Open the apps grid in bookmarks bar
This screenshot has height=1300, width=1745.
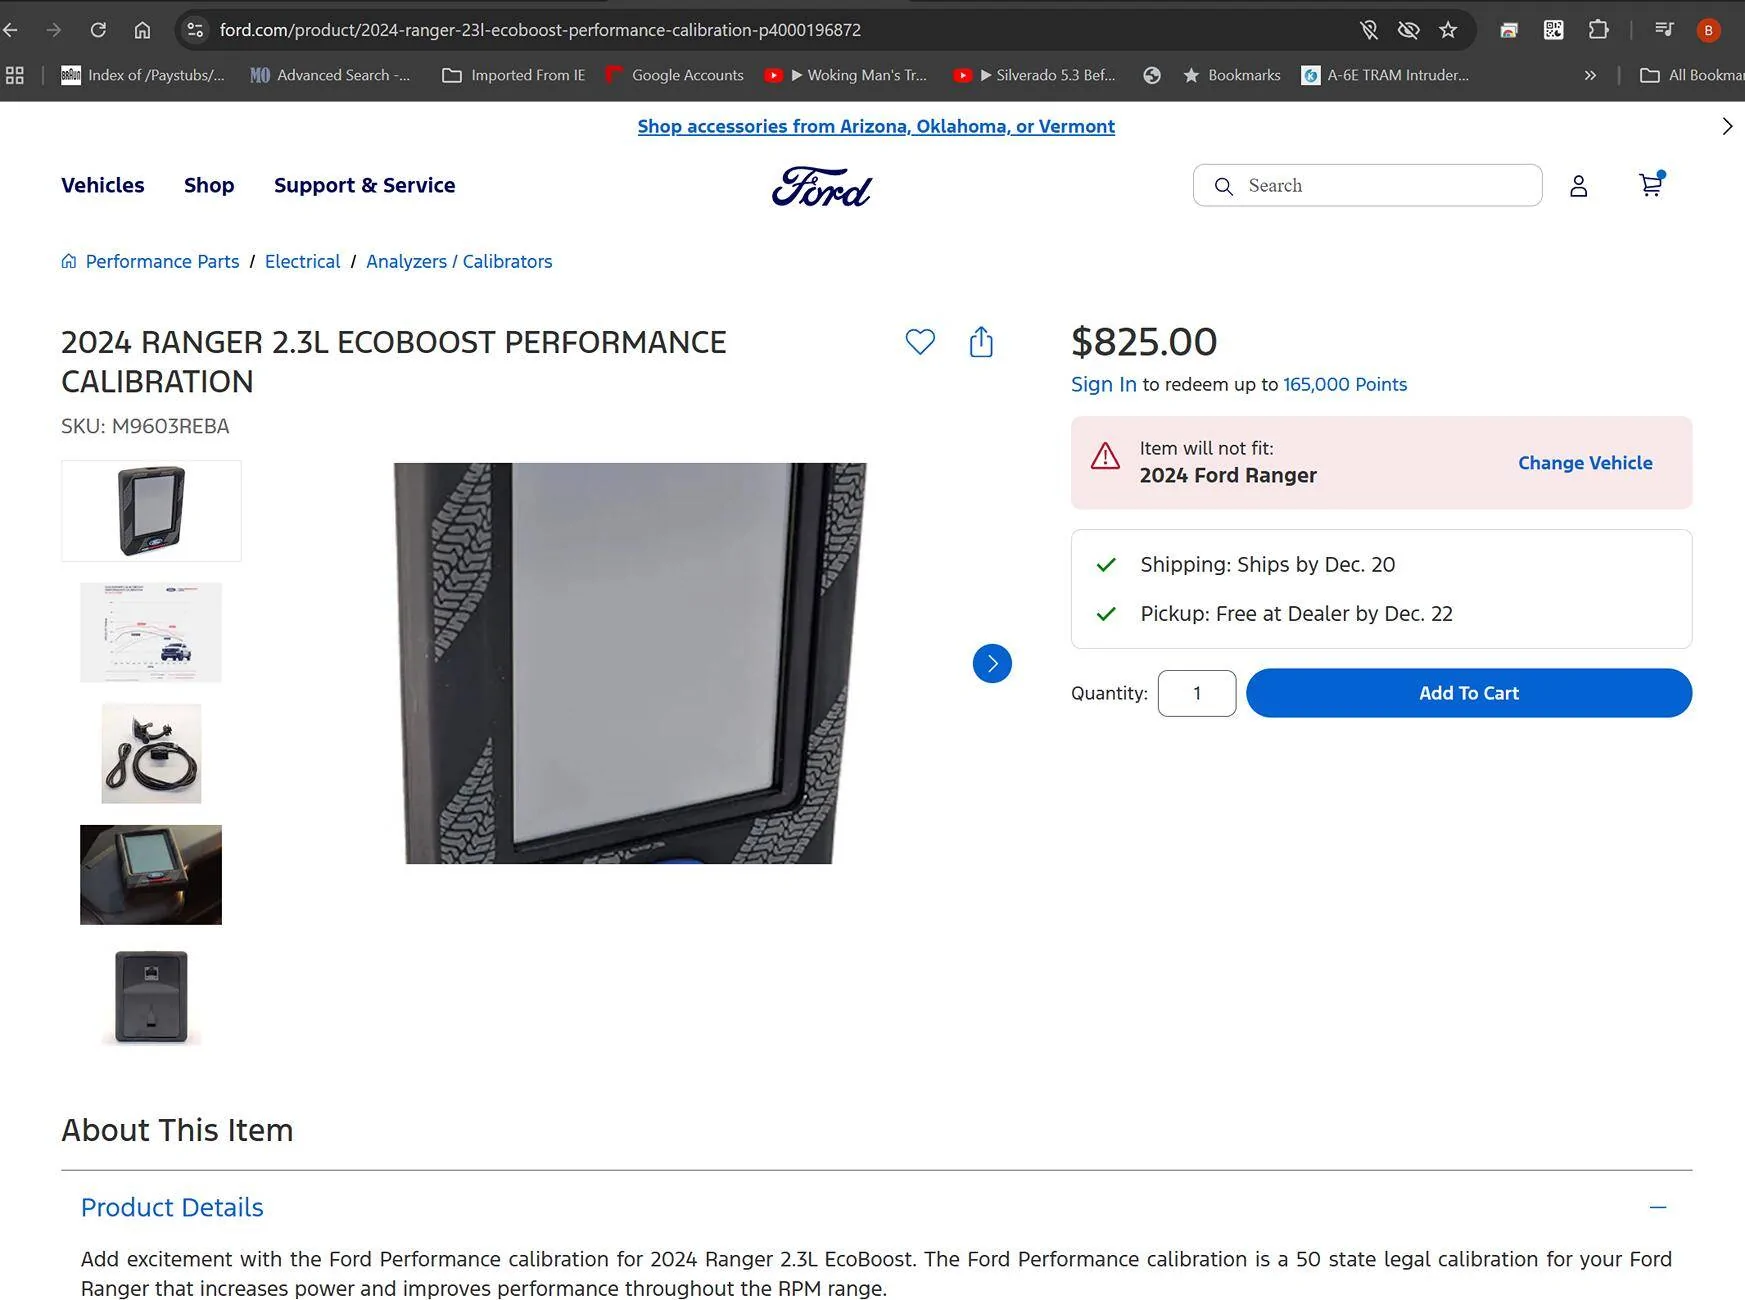[x=15, y=75]
